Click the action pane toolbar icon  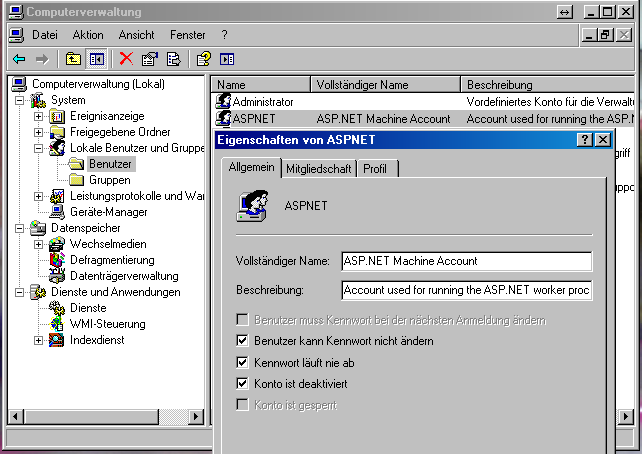point(227,59)
